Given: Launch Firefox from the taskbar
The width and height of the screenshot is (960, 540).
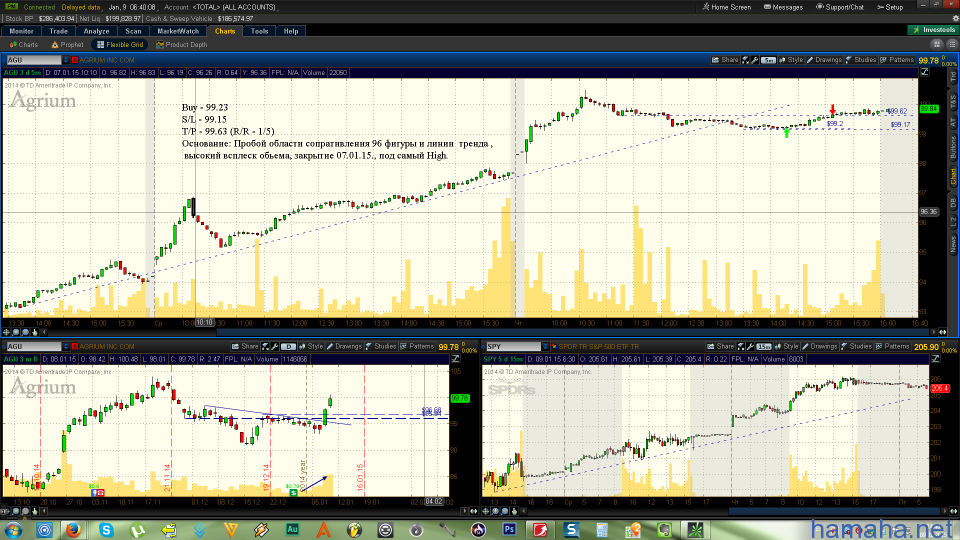Looking at the screenshot, I should click(73, 529).
